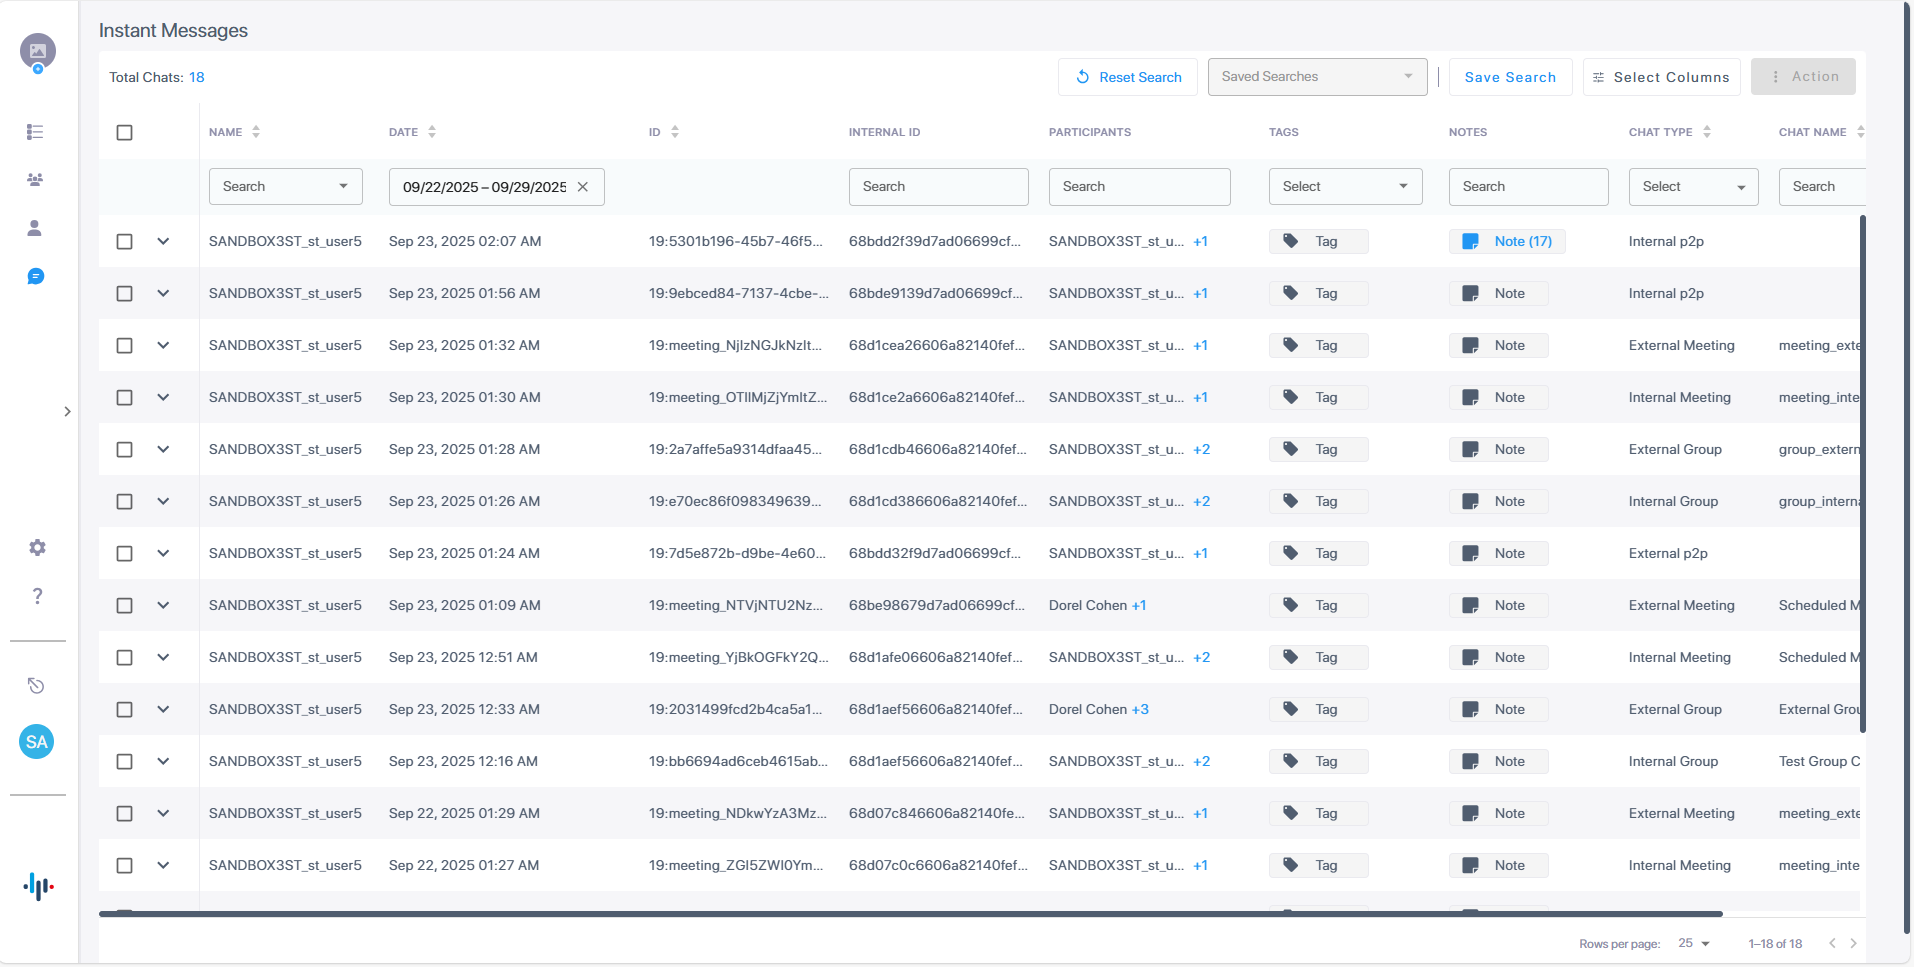Click the Participants search field

click(x=1139, y=187)
